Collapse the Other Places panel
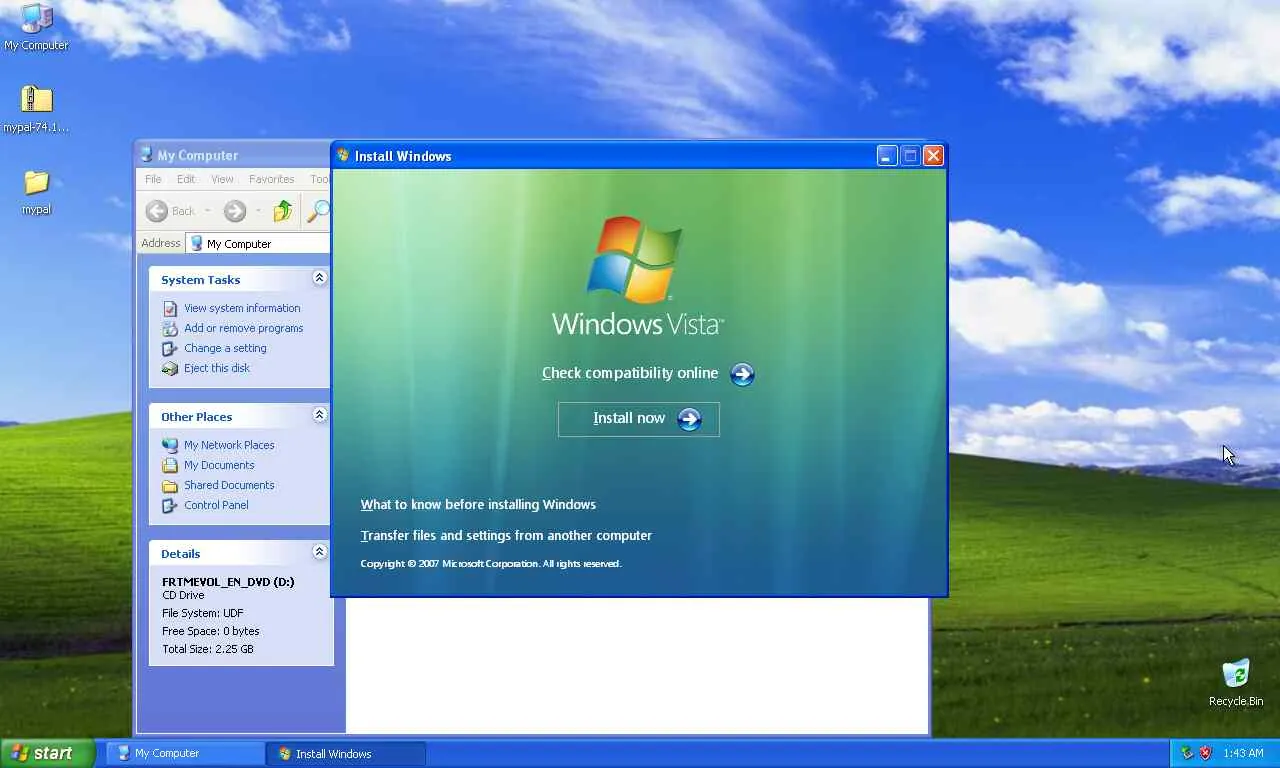 319,415
